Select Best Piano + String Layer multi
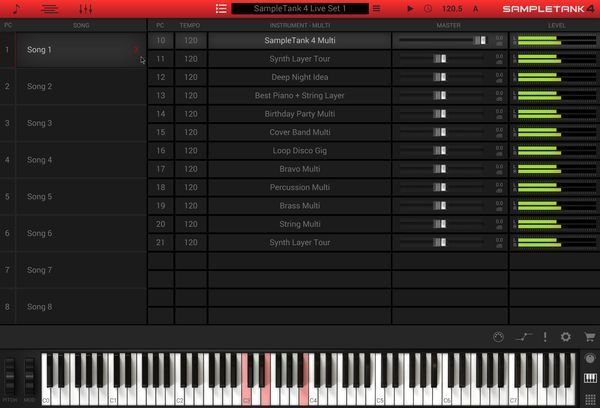This screenshot has height=408, width=600. (x=300, y=96)
